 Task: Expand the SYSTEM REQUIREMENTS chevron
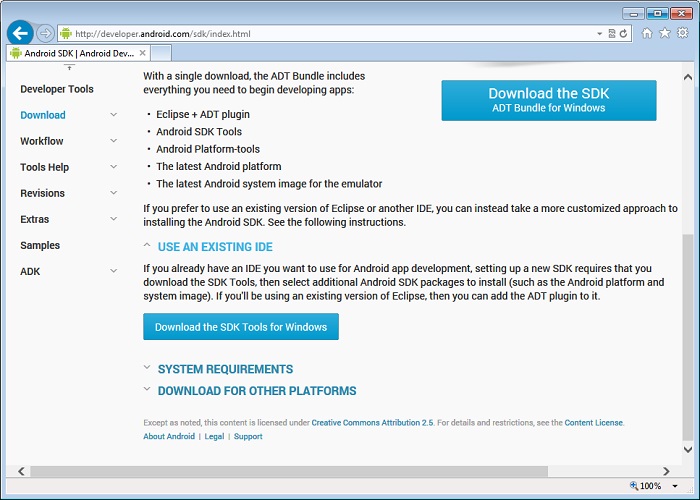click(146, 367)
